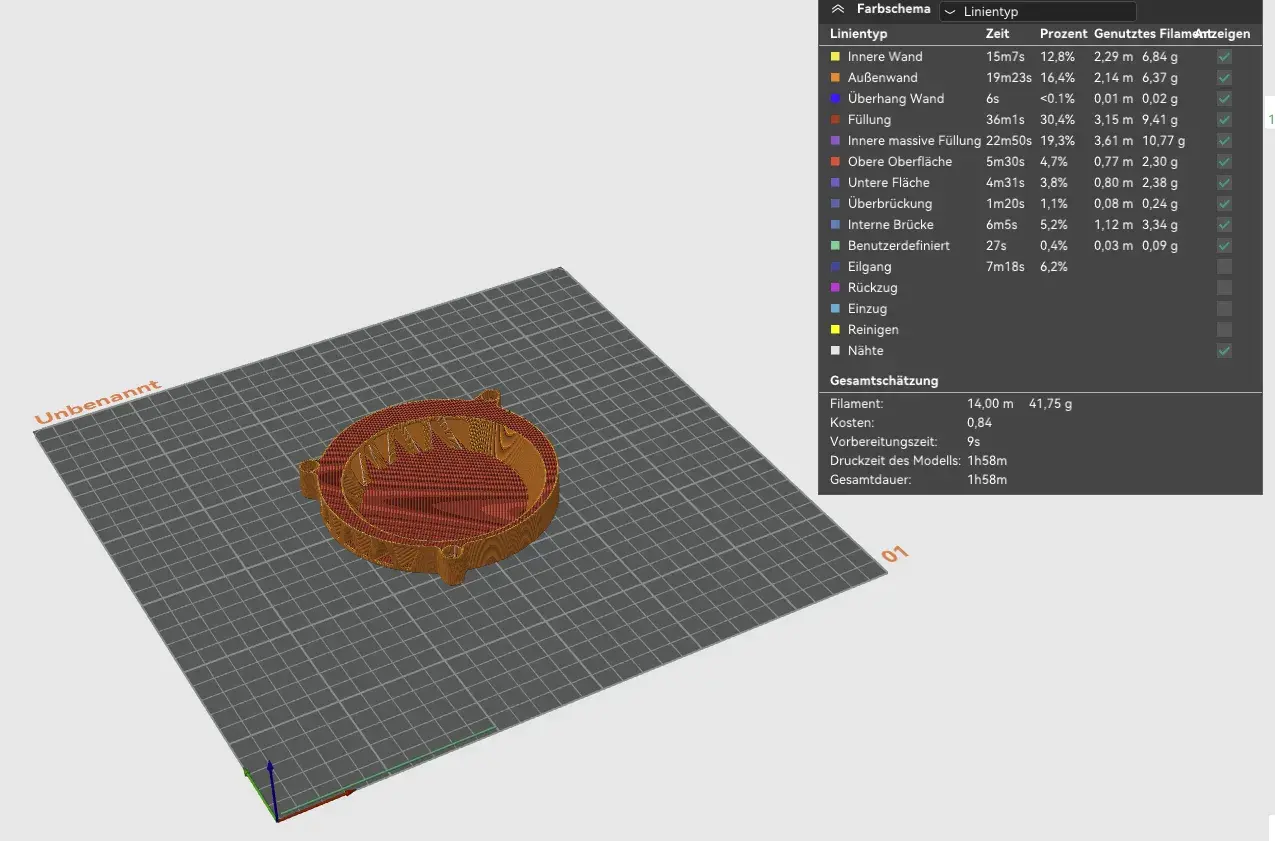1275x841 pixels.
Task: Click the orange Außenwand color swatch
Action: (835, 78)
